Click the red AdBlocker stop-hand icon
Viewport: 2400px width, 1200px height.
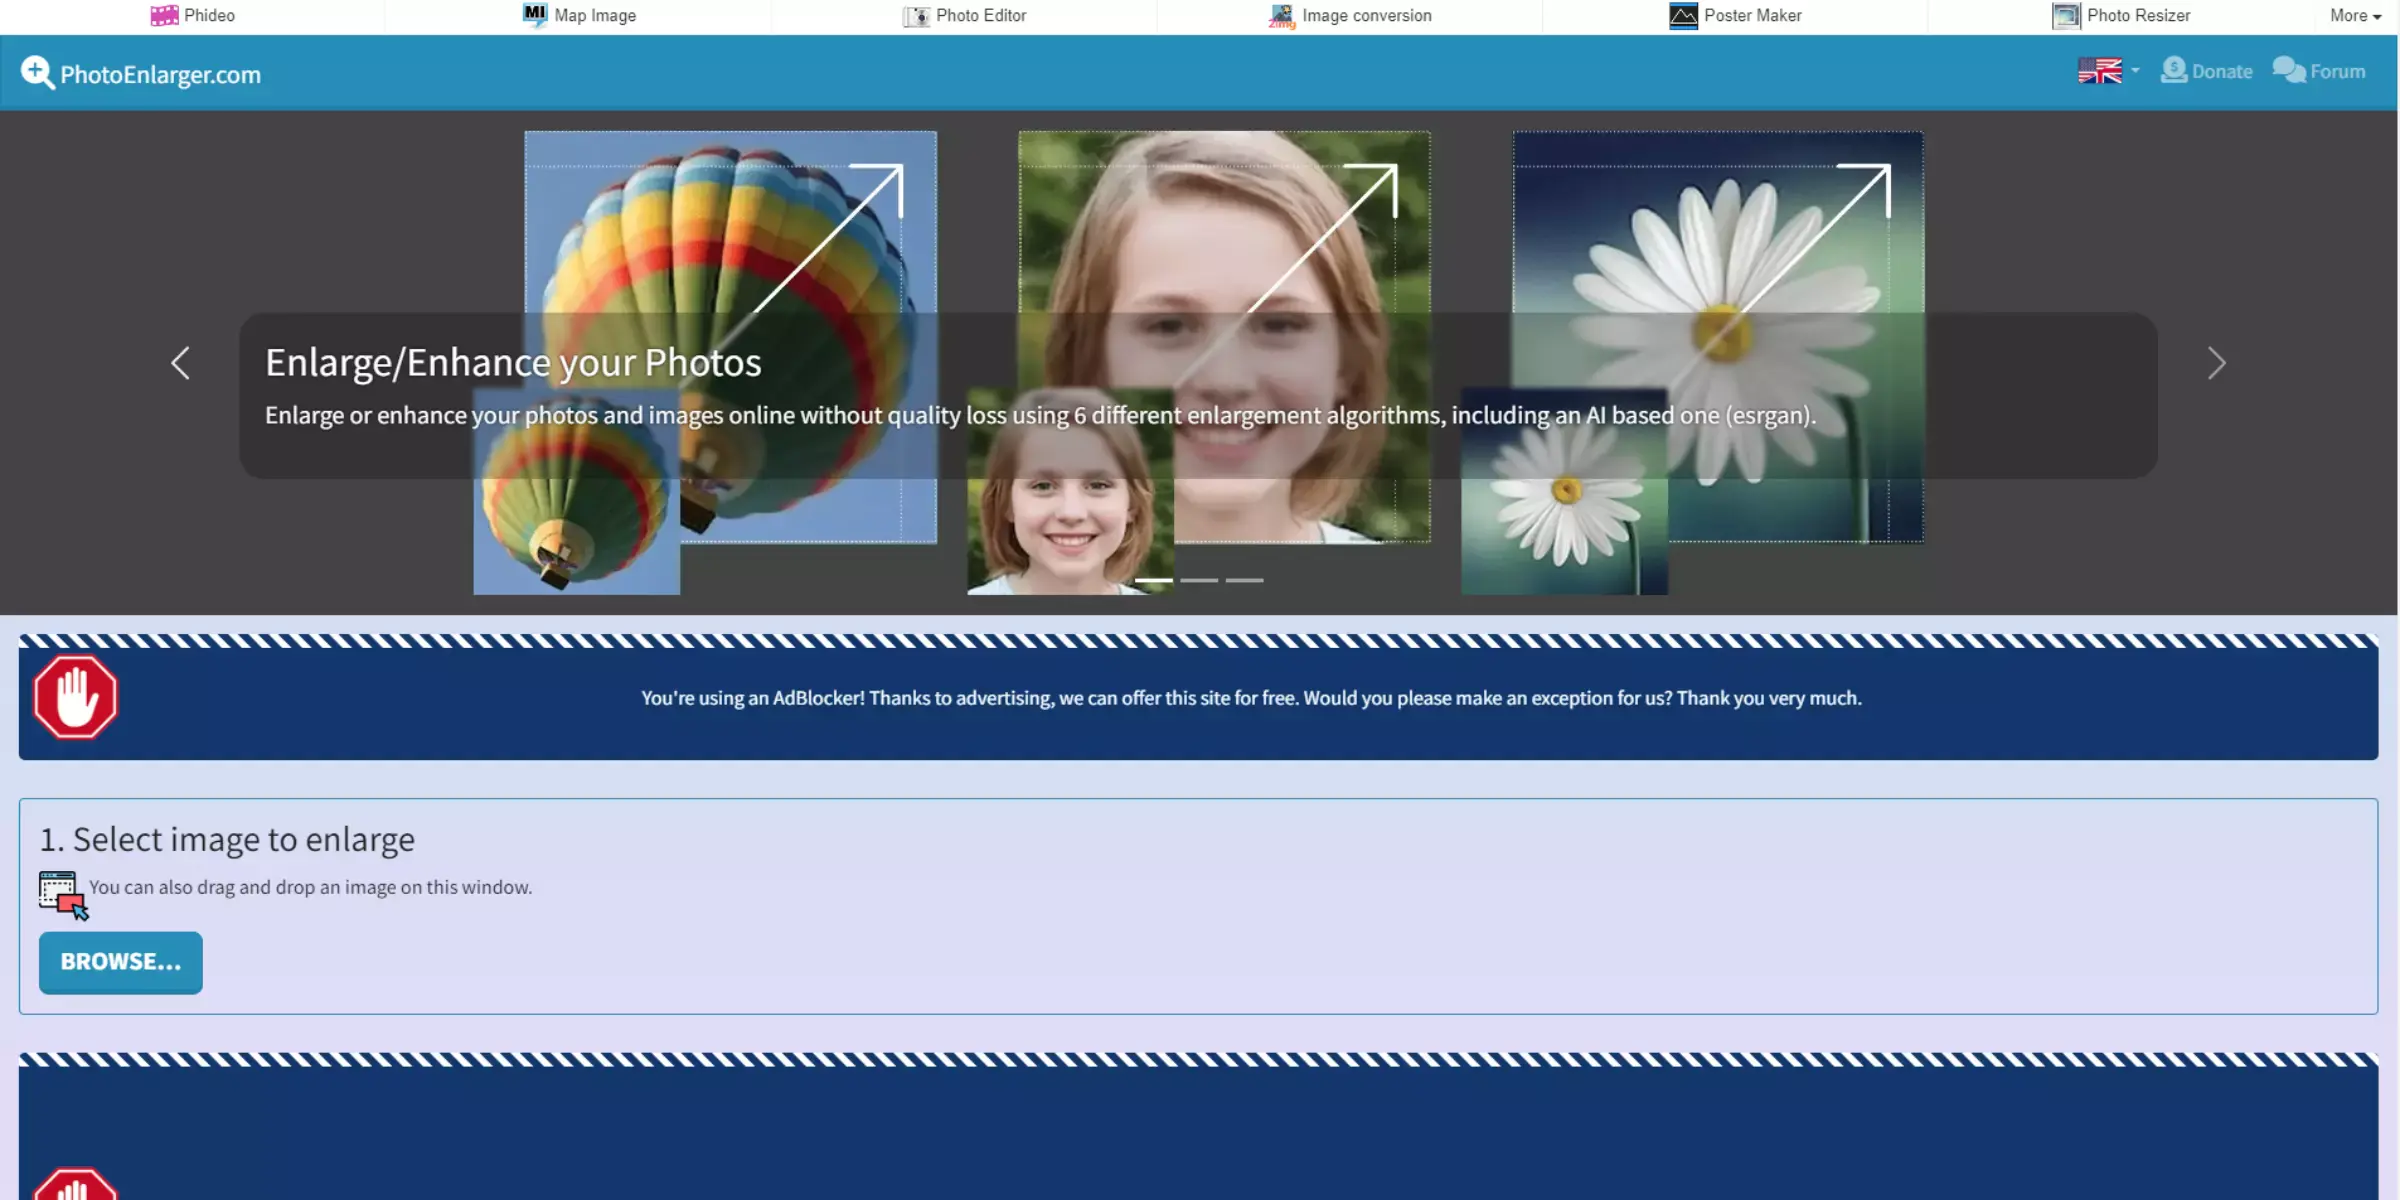[75, 697]
